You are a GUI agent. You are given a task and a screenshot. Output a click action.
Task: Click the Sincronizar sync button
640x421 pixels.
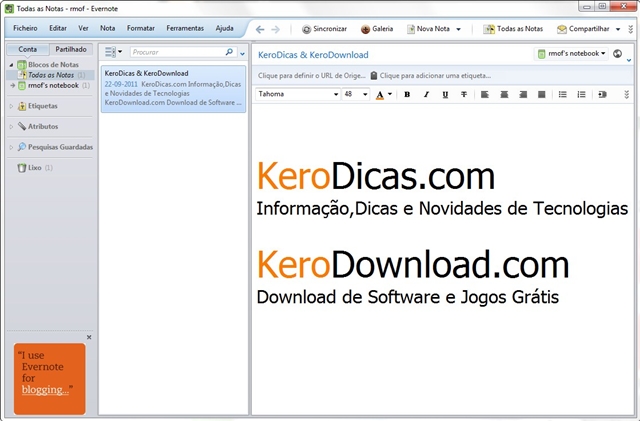click(324, 29)
